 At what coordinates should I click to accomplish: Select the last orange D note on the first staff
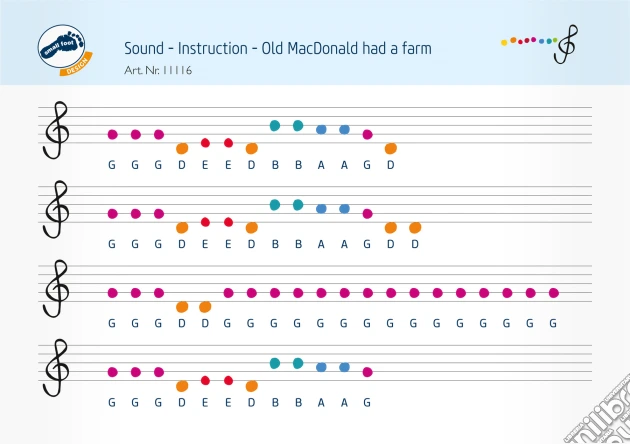pos(391,148)
